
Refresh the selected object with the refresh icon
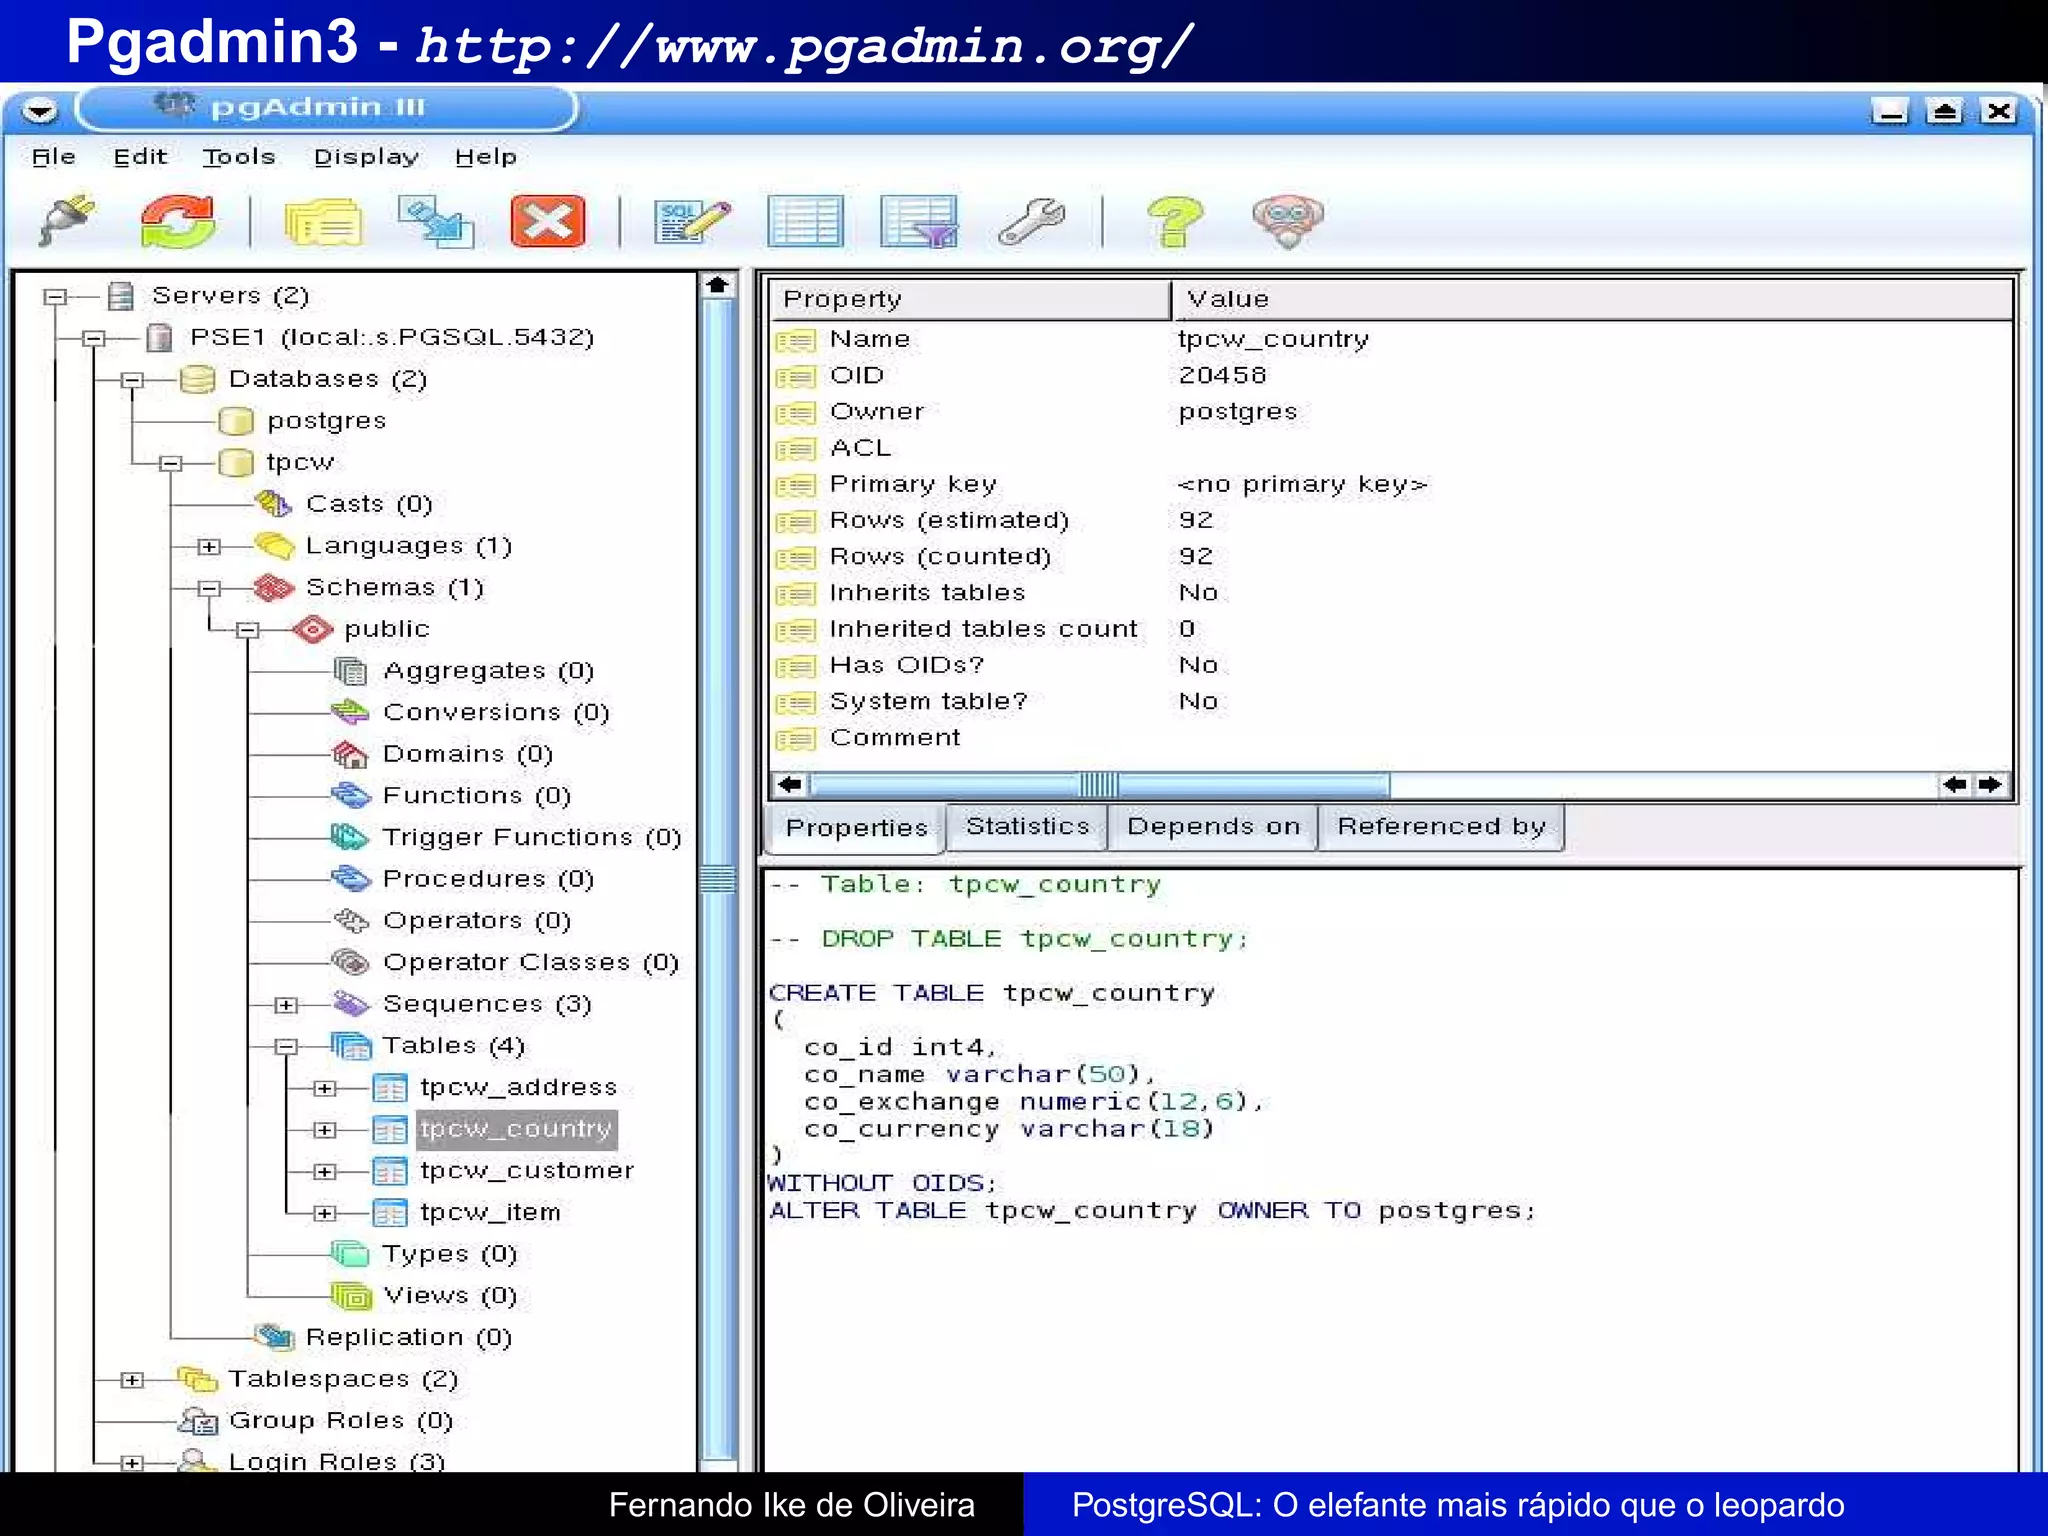(x=177, y=221)
